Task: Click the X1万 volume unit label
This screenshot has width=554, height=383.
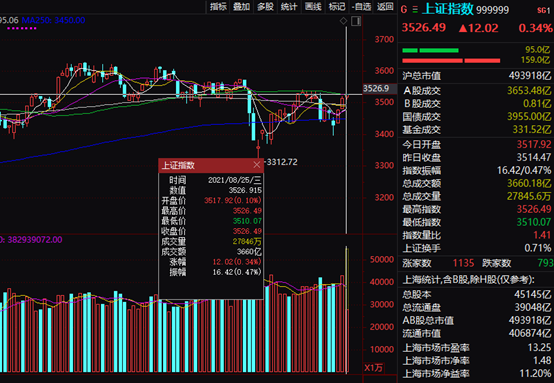Action: [373, 368]
